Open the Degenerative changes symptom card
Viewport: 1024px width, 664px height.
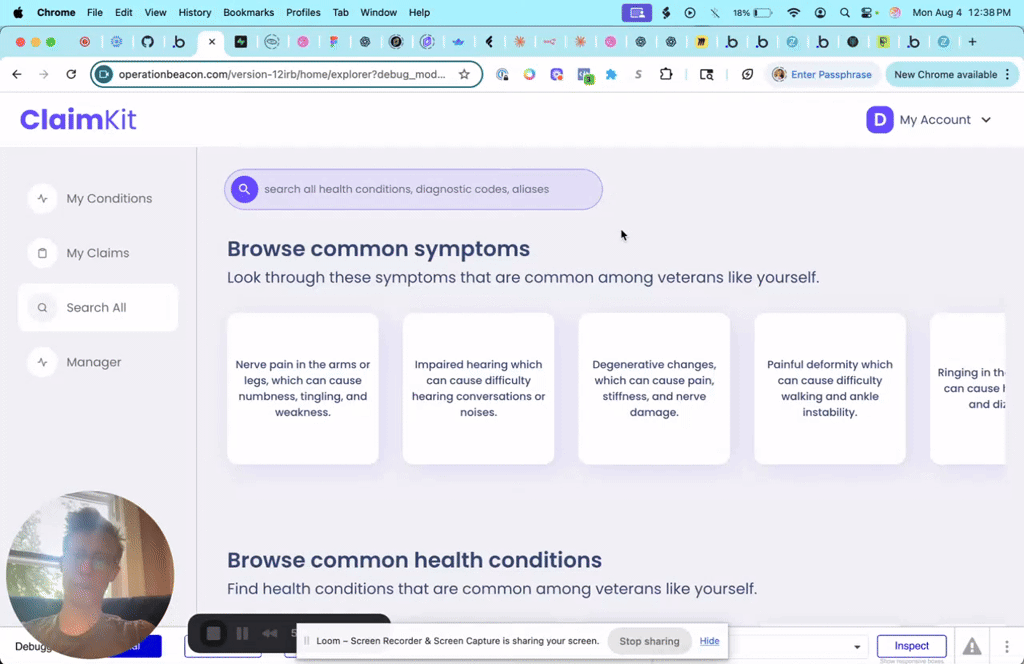click(x=654, y=388)
